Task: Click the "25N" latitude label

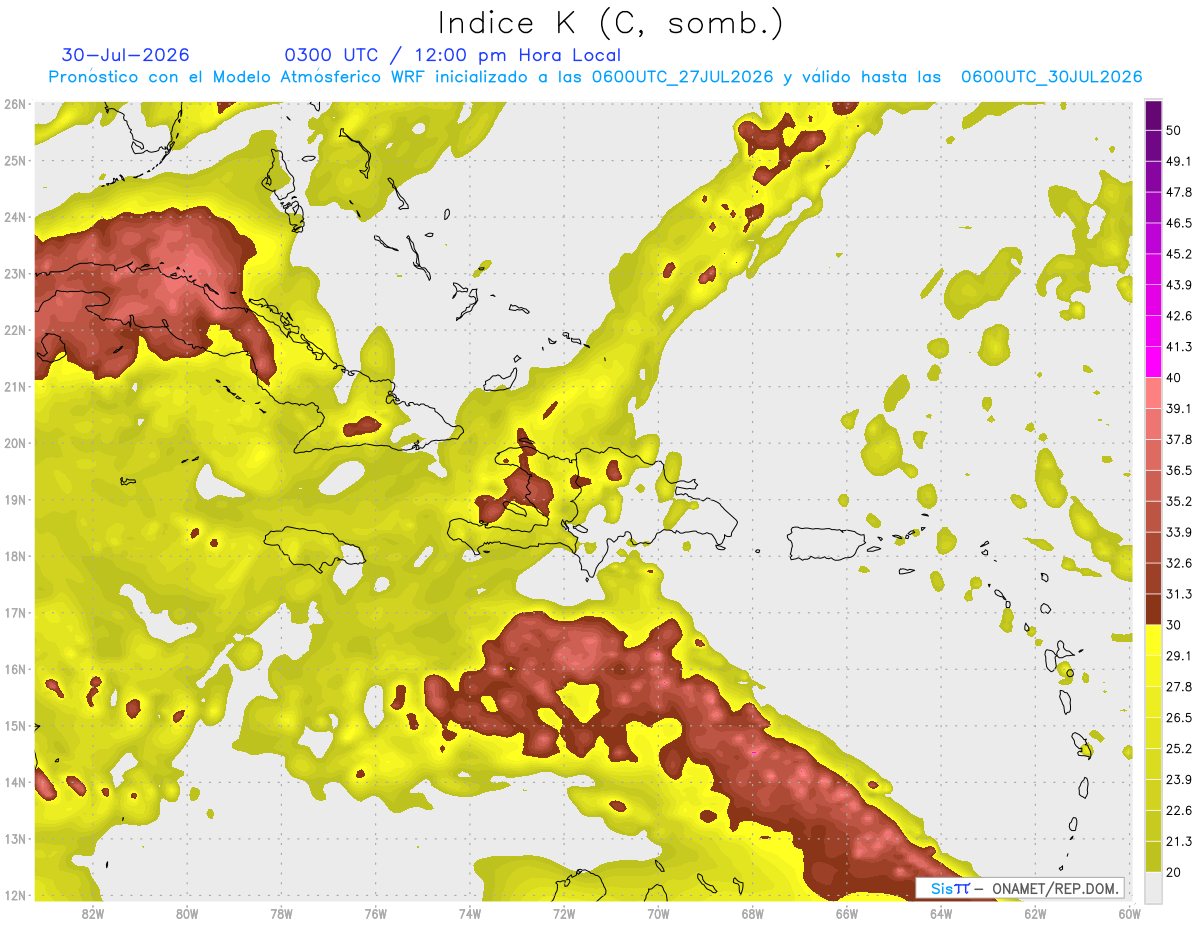Action: click(x=15, y=160)
